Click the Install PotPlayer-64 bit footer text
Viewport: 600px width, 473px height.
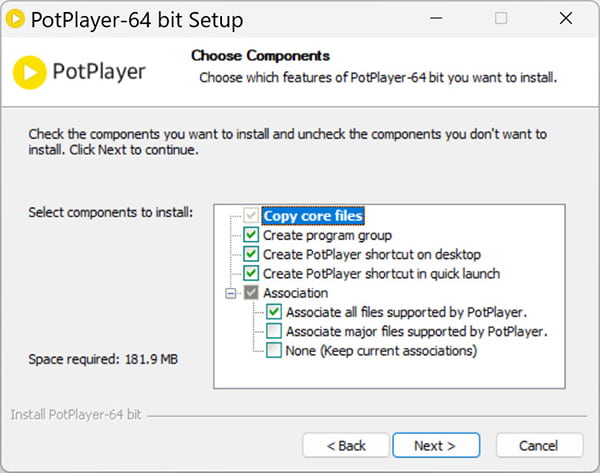[76, 414]
